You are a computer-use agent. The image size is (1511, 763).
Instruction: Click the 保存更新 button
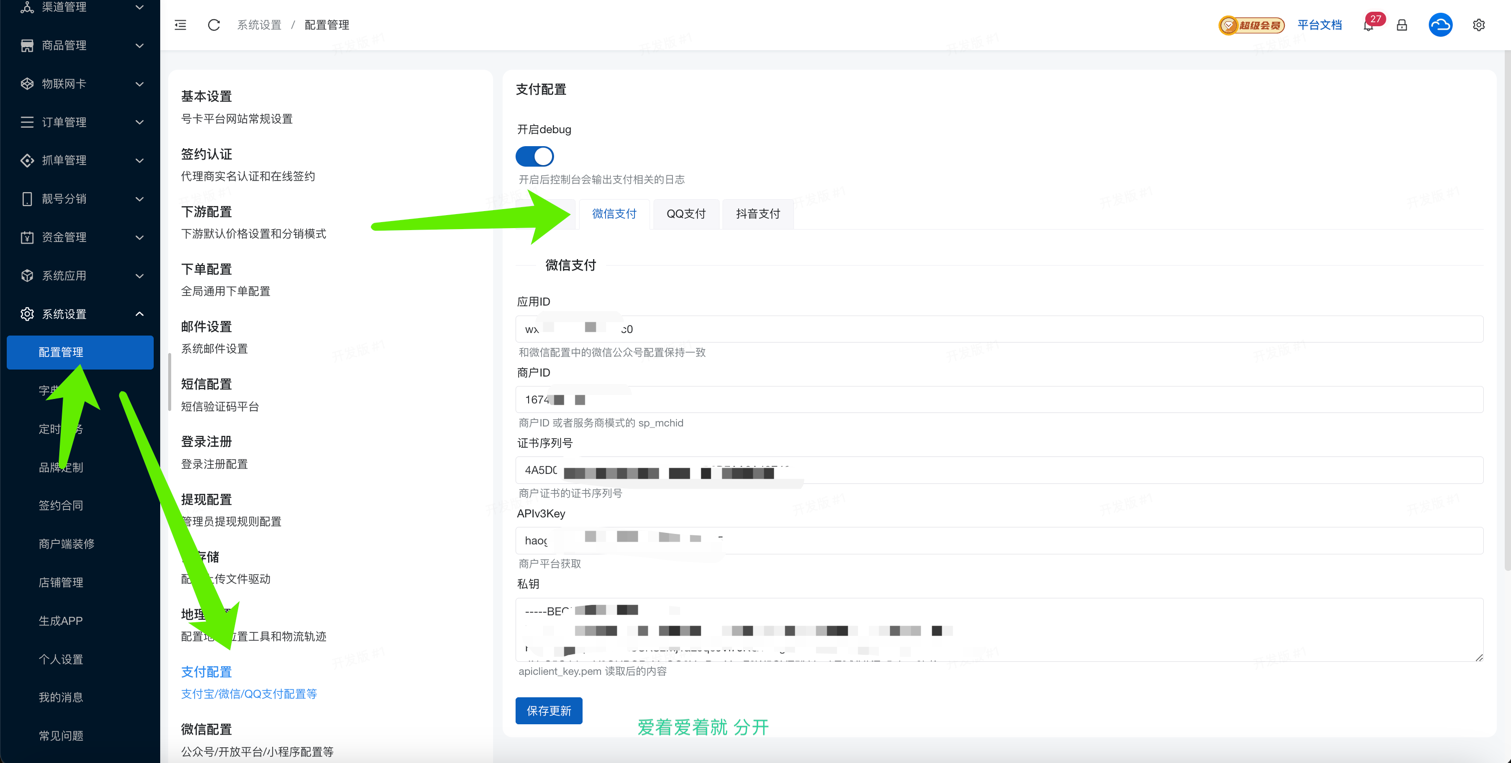pos(549,711)
